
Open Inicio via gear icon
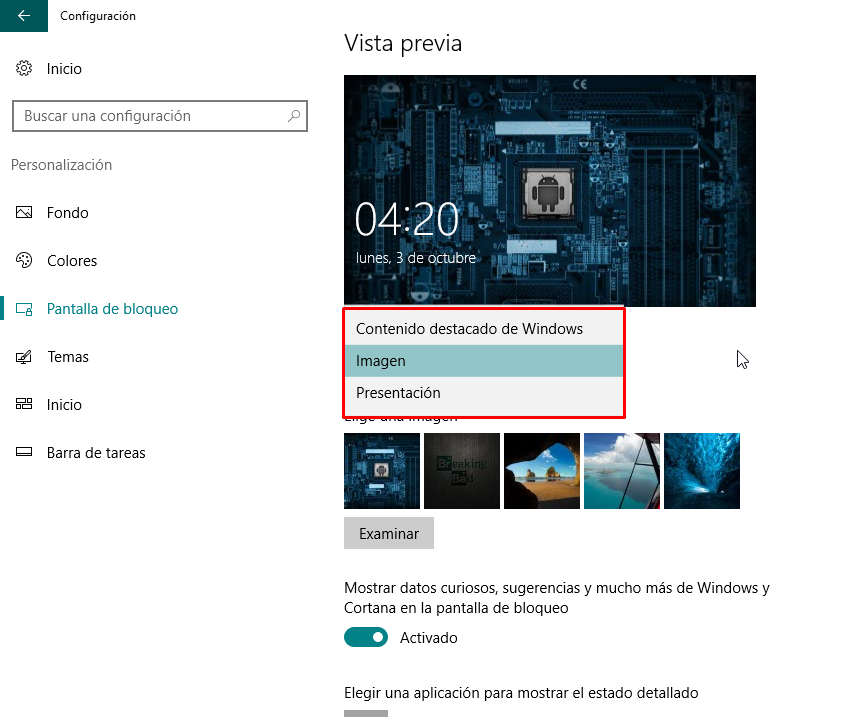[x=24, y=68]
